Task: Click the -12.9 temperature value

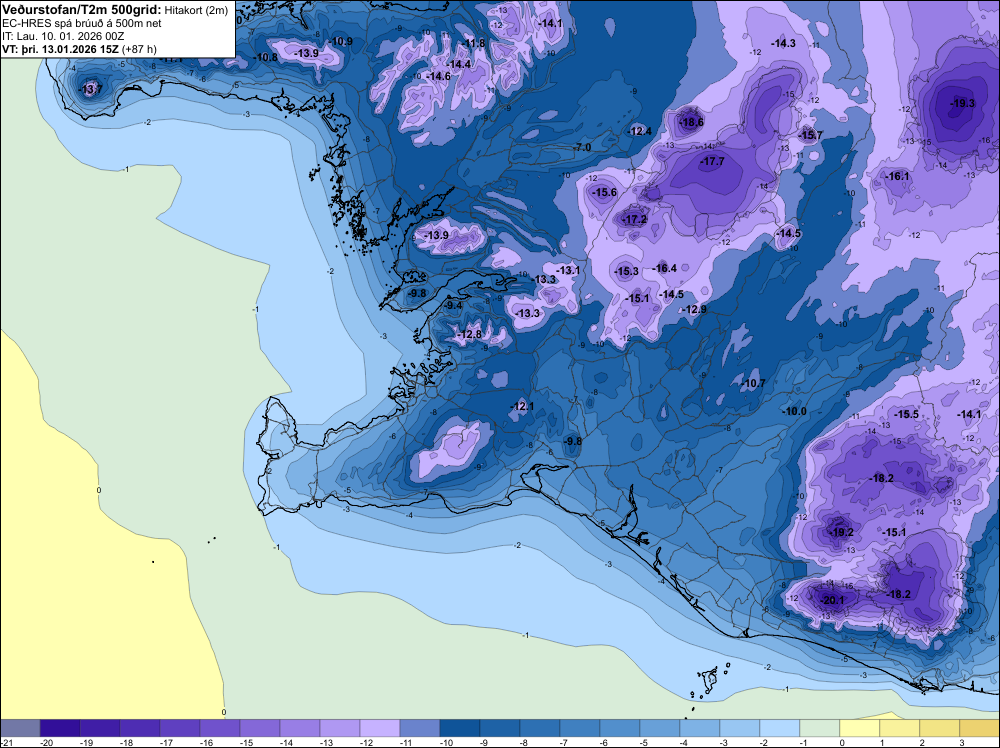Action: [695, 309]
